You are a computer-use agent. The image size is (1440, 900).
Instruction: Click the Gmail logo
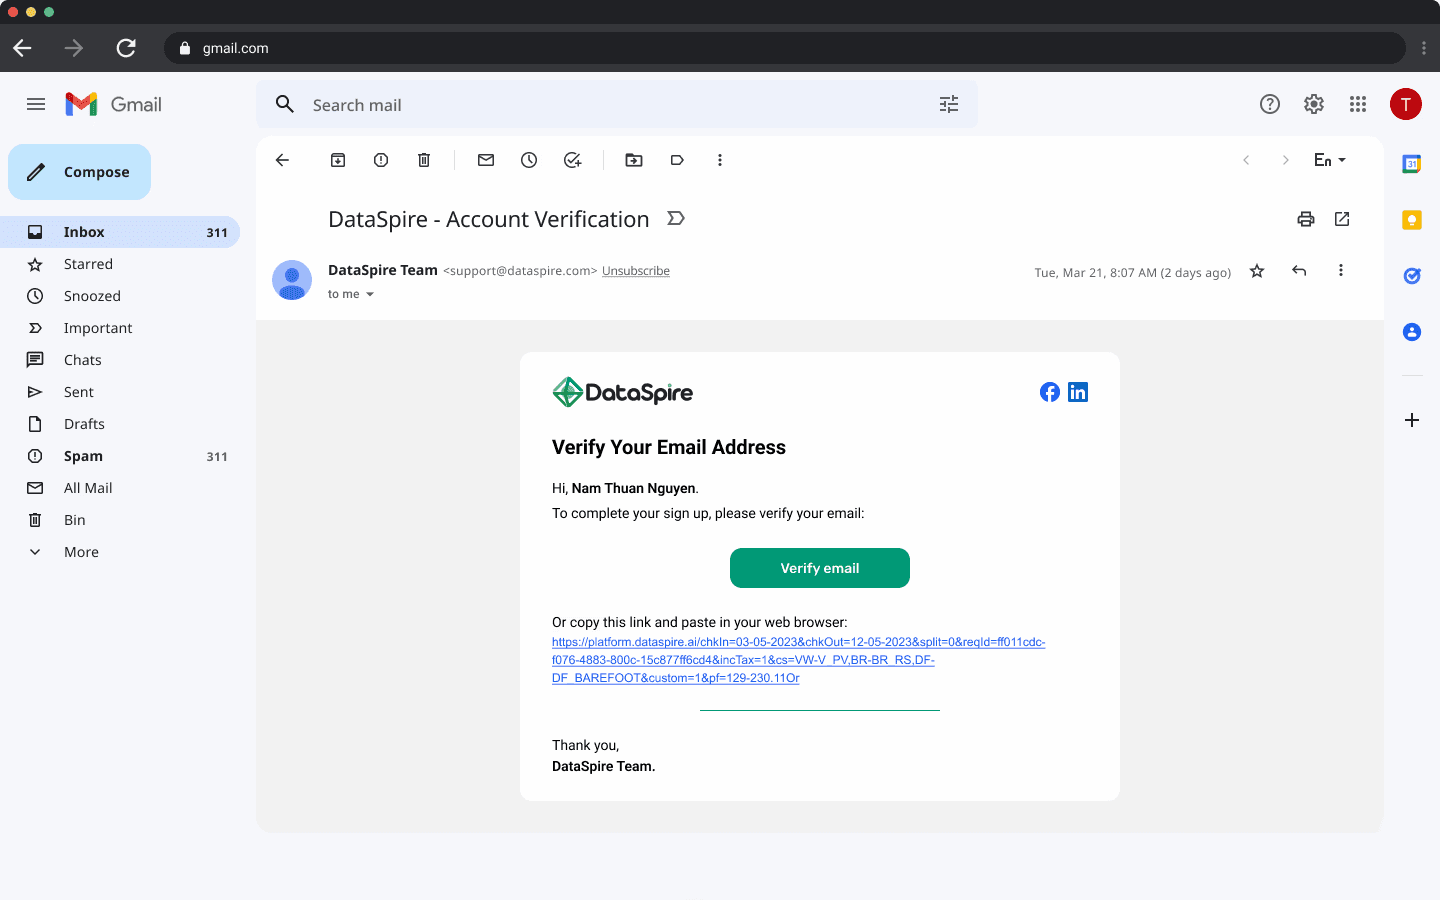pyautogui.click(x=113, y=104)
